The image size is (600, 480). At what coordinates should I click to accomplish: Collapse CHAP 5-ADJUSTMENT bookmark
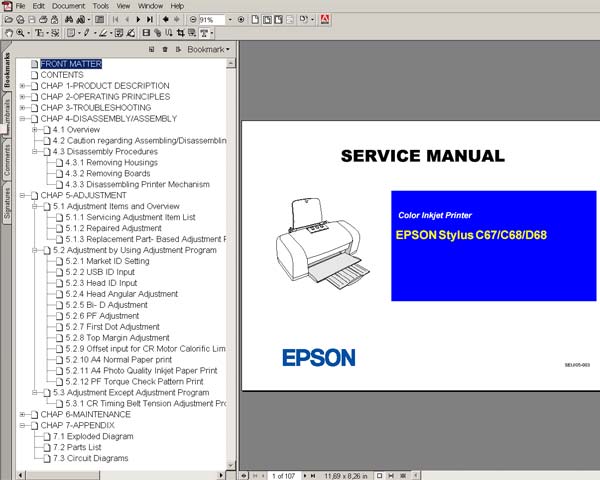22,196
